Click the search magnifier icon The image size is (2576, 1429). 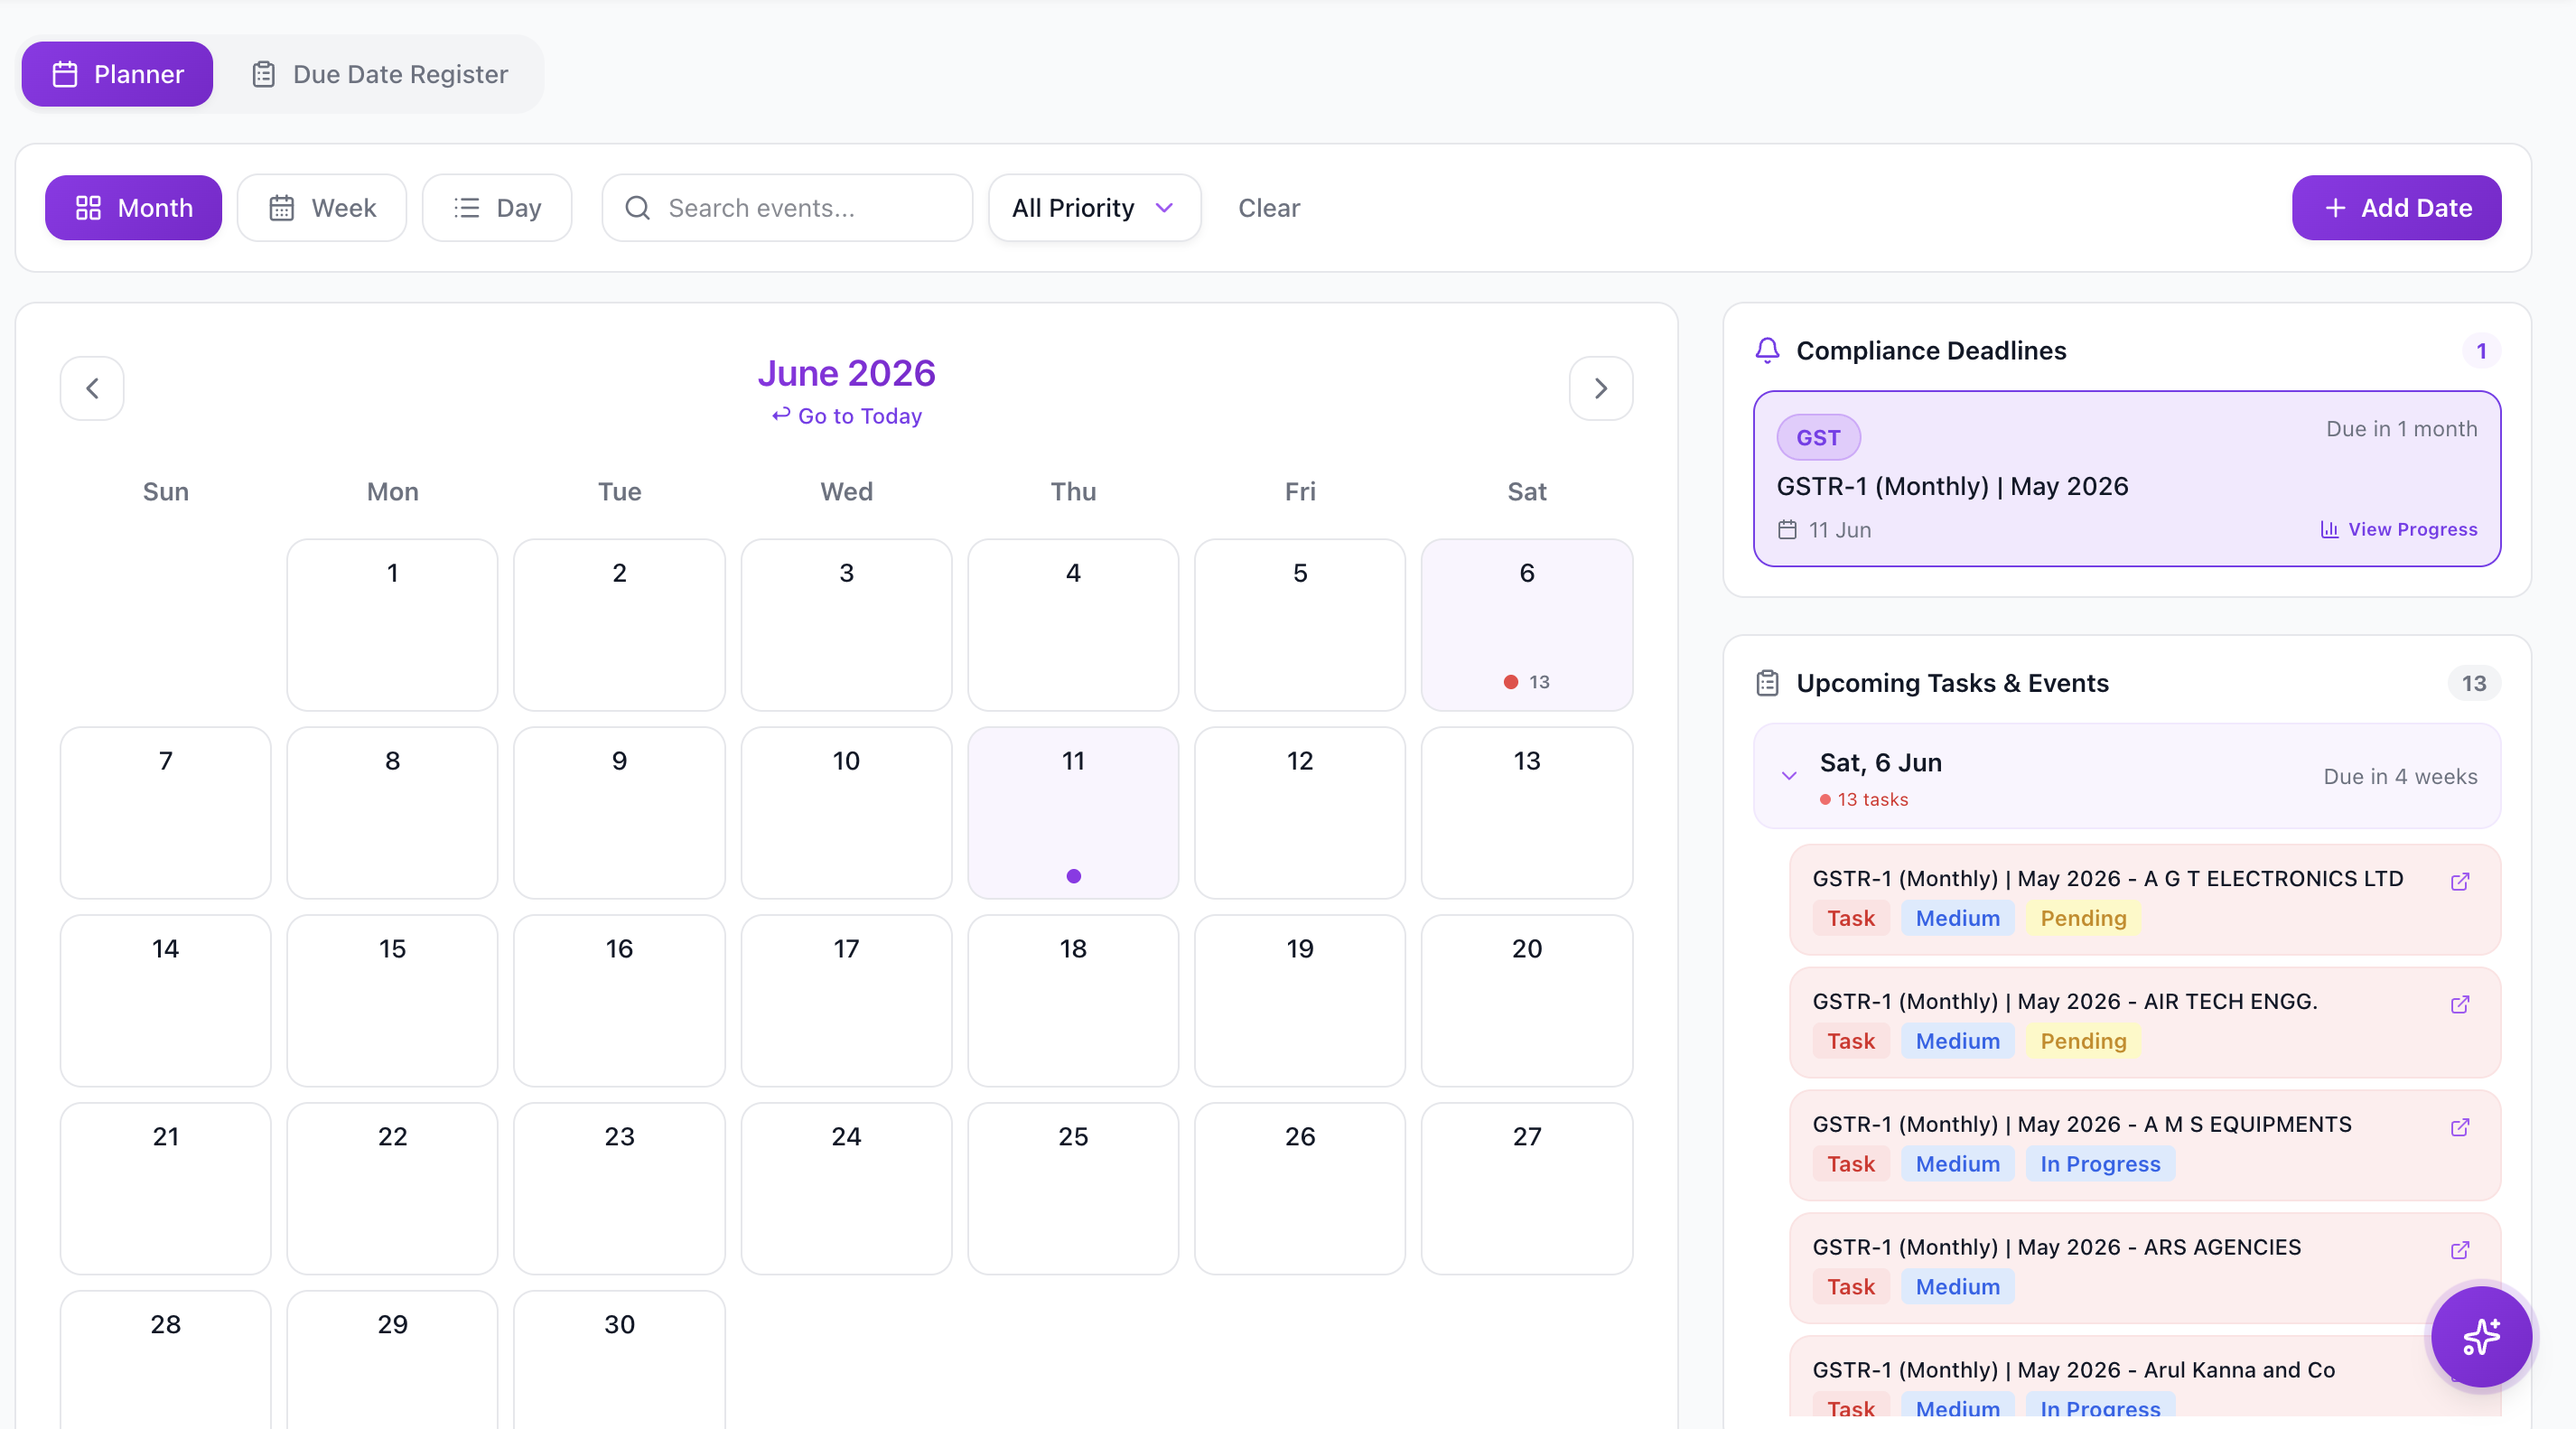click(x=637, y=208)
